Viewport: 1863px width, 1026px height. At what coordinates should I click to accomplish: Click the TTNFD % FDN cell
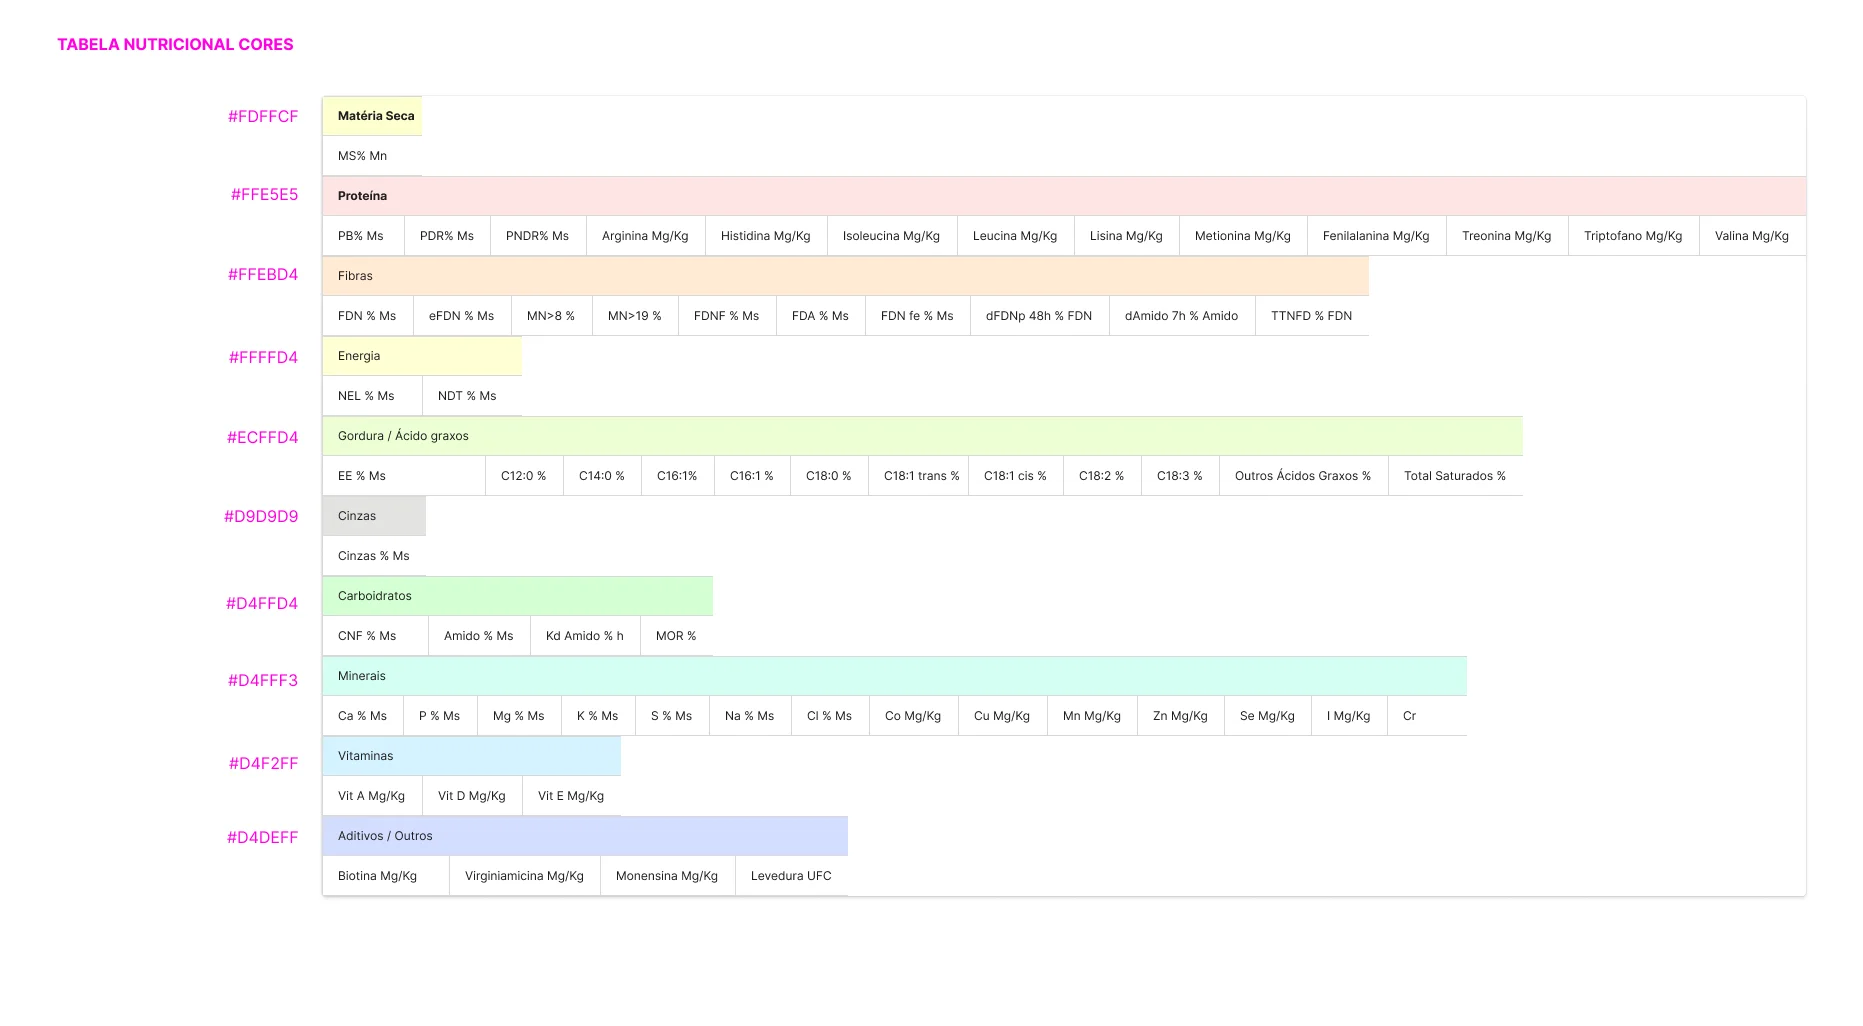[x=1312, y=316]
